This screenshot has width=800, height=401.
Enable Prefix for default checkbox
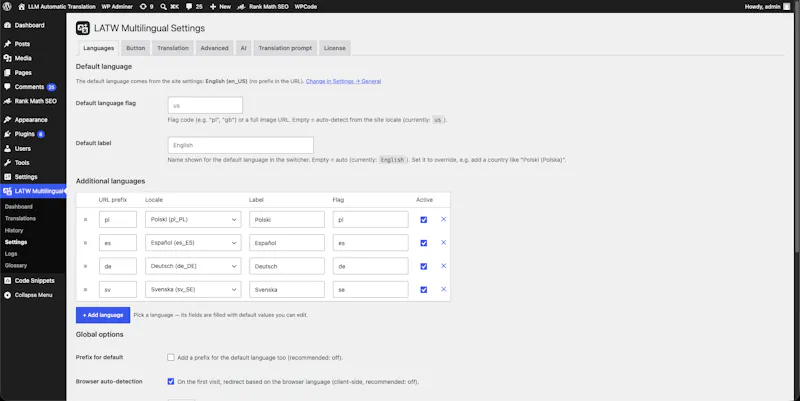[x=171, y=358]
